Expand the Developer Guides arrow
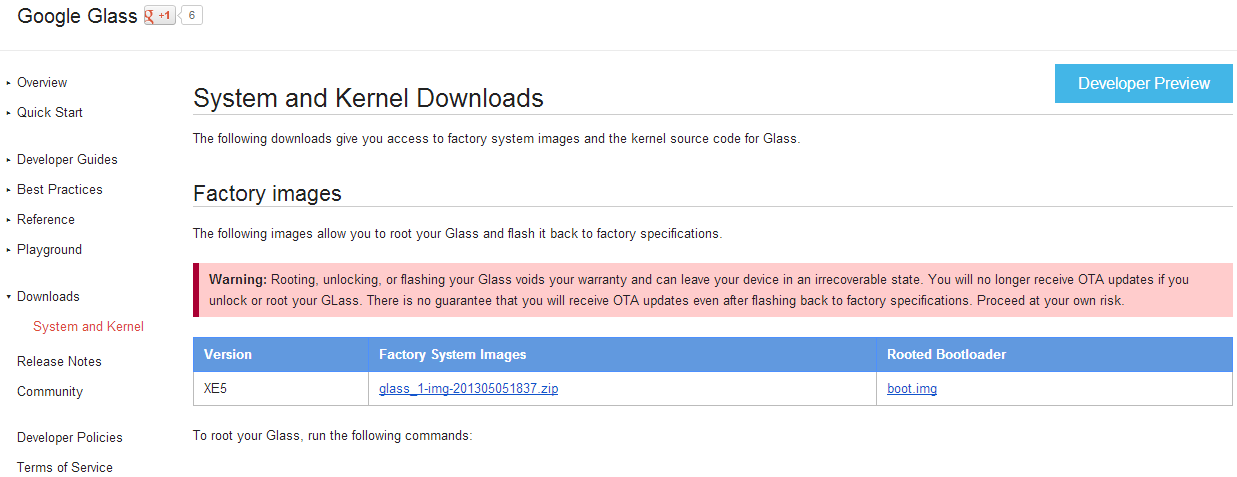 [x=8, y=160]
